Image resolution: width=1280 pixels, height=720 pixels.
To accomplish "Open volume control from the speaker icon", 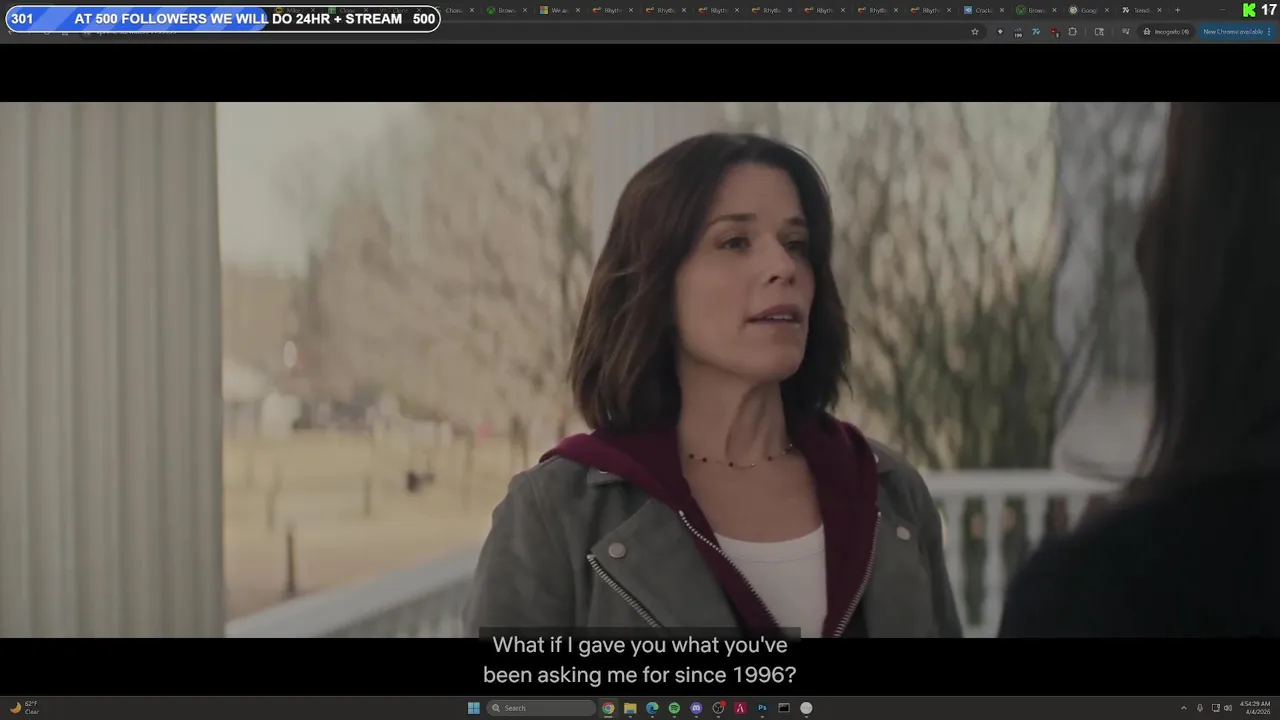I will 1228,708.
